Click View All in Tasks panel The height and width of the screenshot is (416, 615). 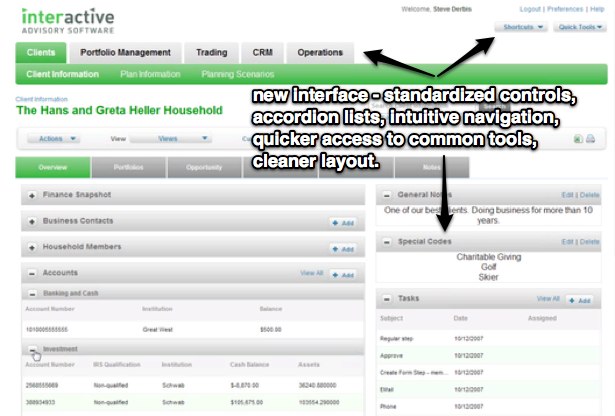[x=548, y=299]
